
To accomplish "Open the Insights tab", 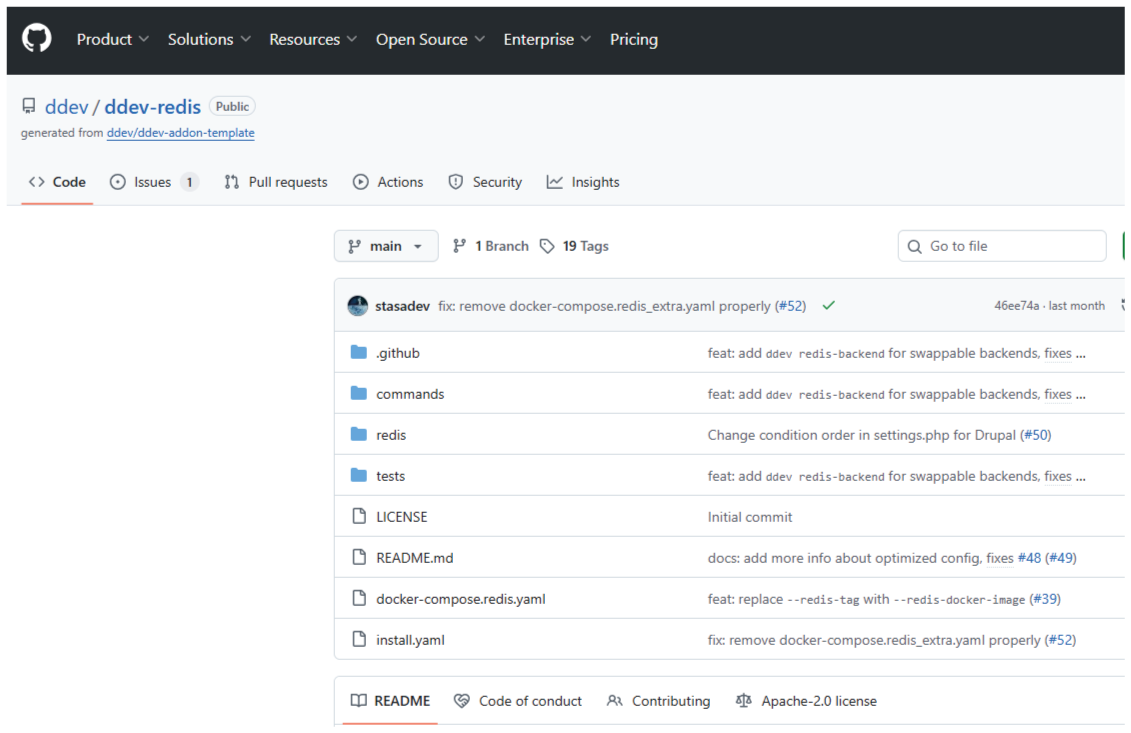I will point(583,183).
